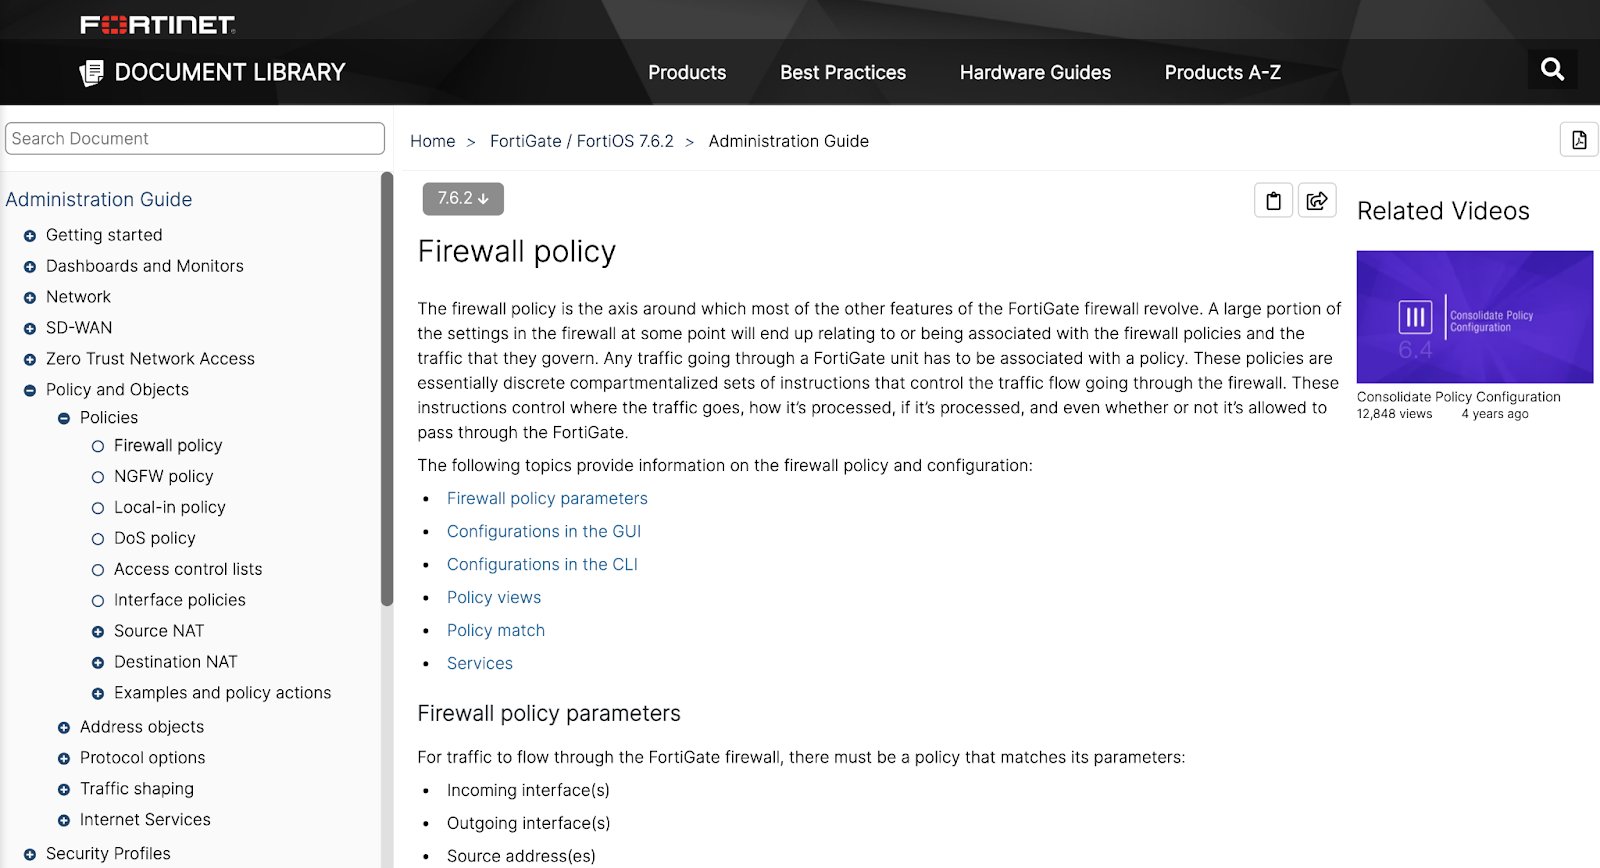1600x868 pixels.
Task: Open the 7.6.2 version dropdown
Action: pos(463,199)
